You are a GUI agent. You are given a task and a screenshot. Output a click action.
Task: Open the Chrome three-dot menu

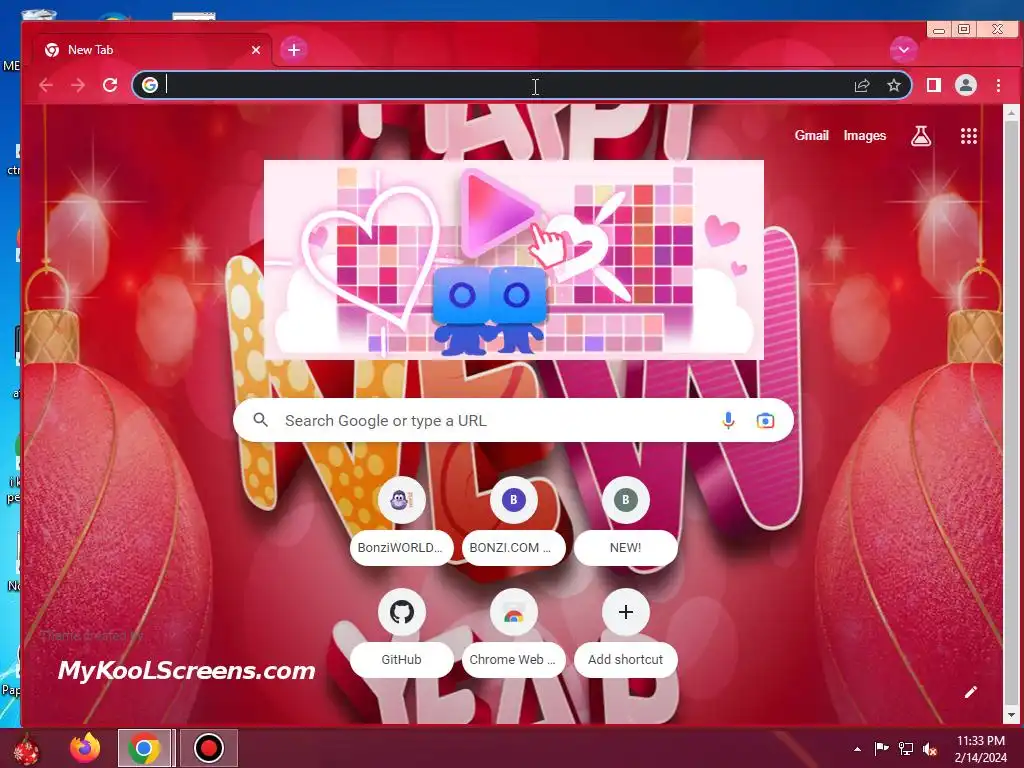(x=999, y=85)
